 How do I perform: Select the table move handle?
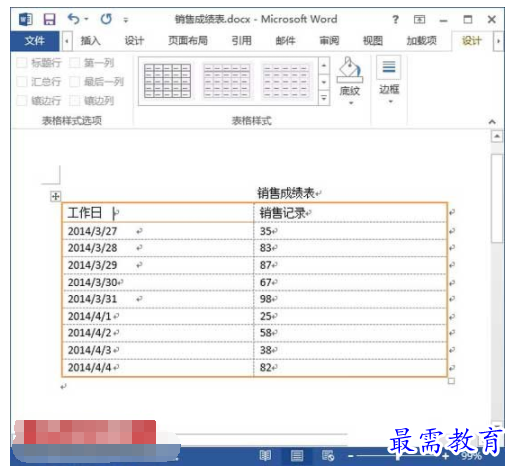click(56, 196)
